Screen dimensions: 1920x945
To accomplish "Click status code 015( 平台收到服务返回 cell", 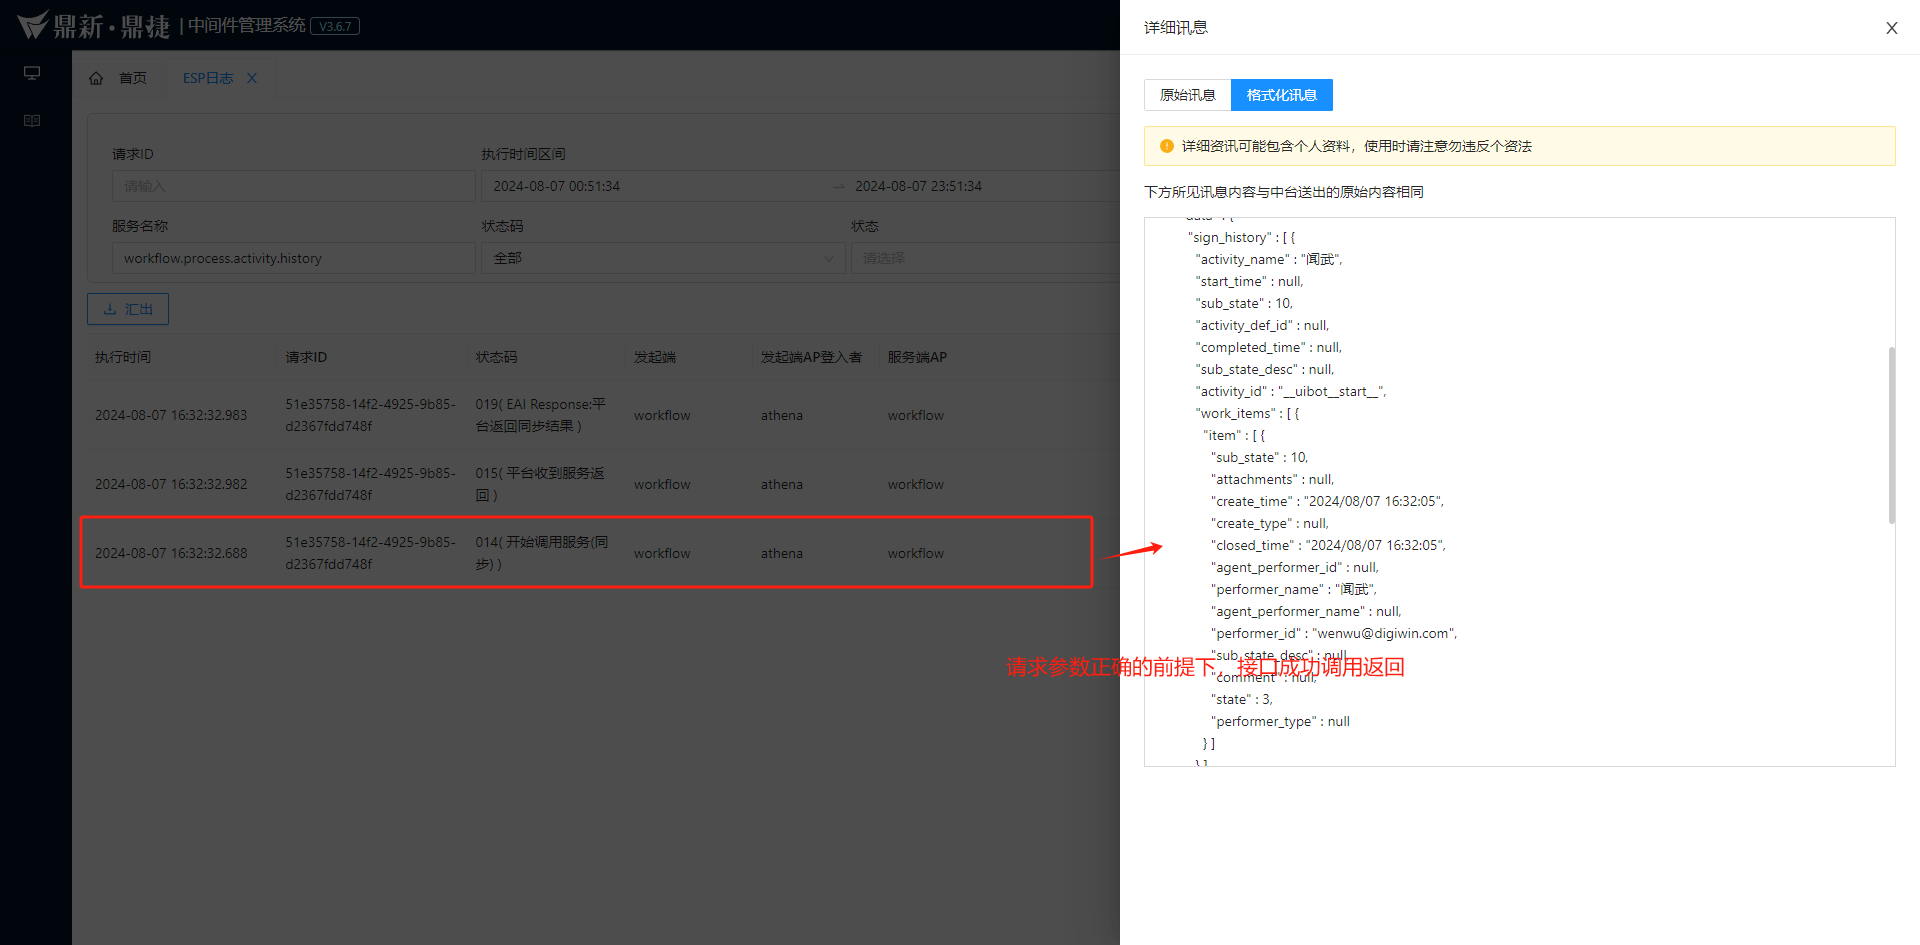I will point(541,484).
